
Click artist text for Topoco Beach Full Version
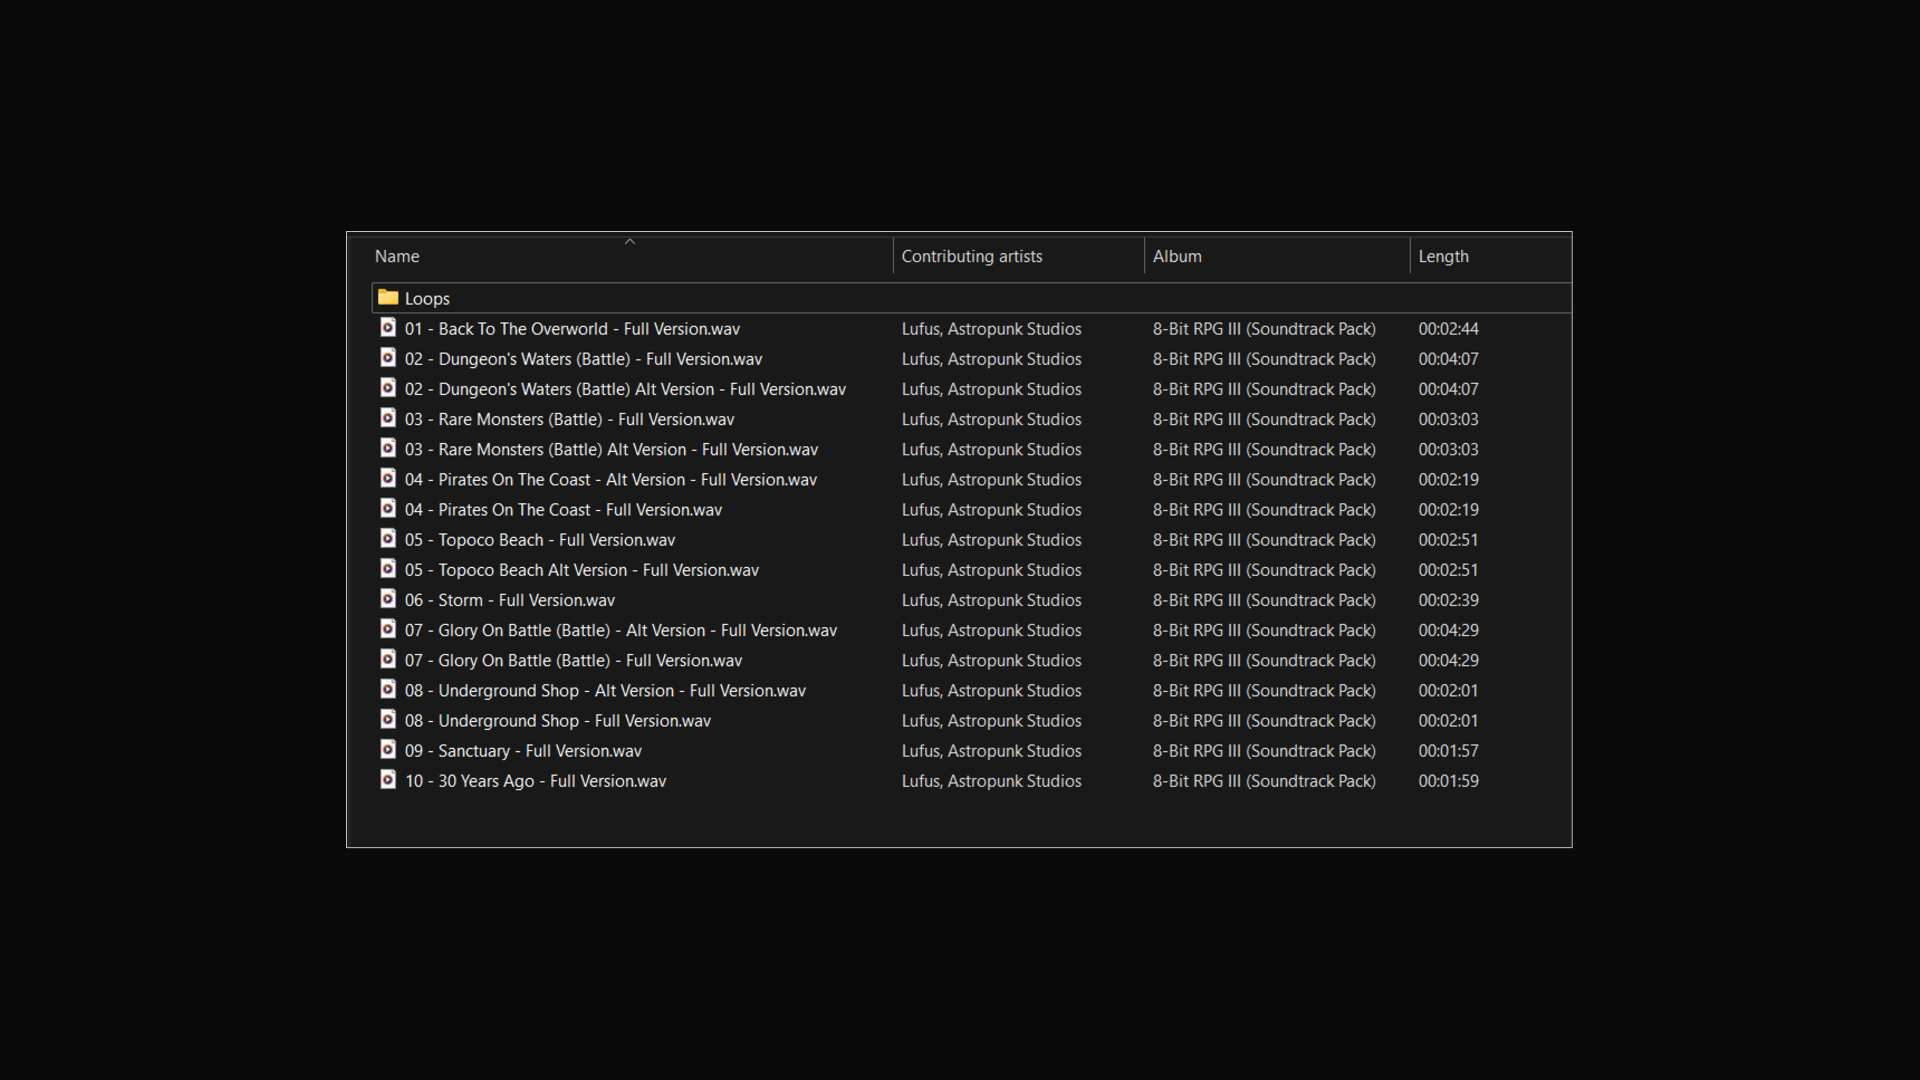coord(991,540)
